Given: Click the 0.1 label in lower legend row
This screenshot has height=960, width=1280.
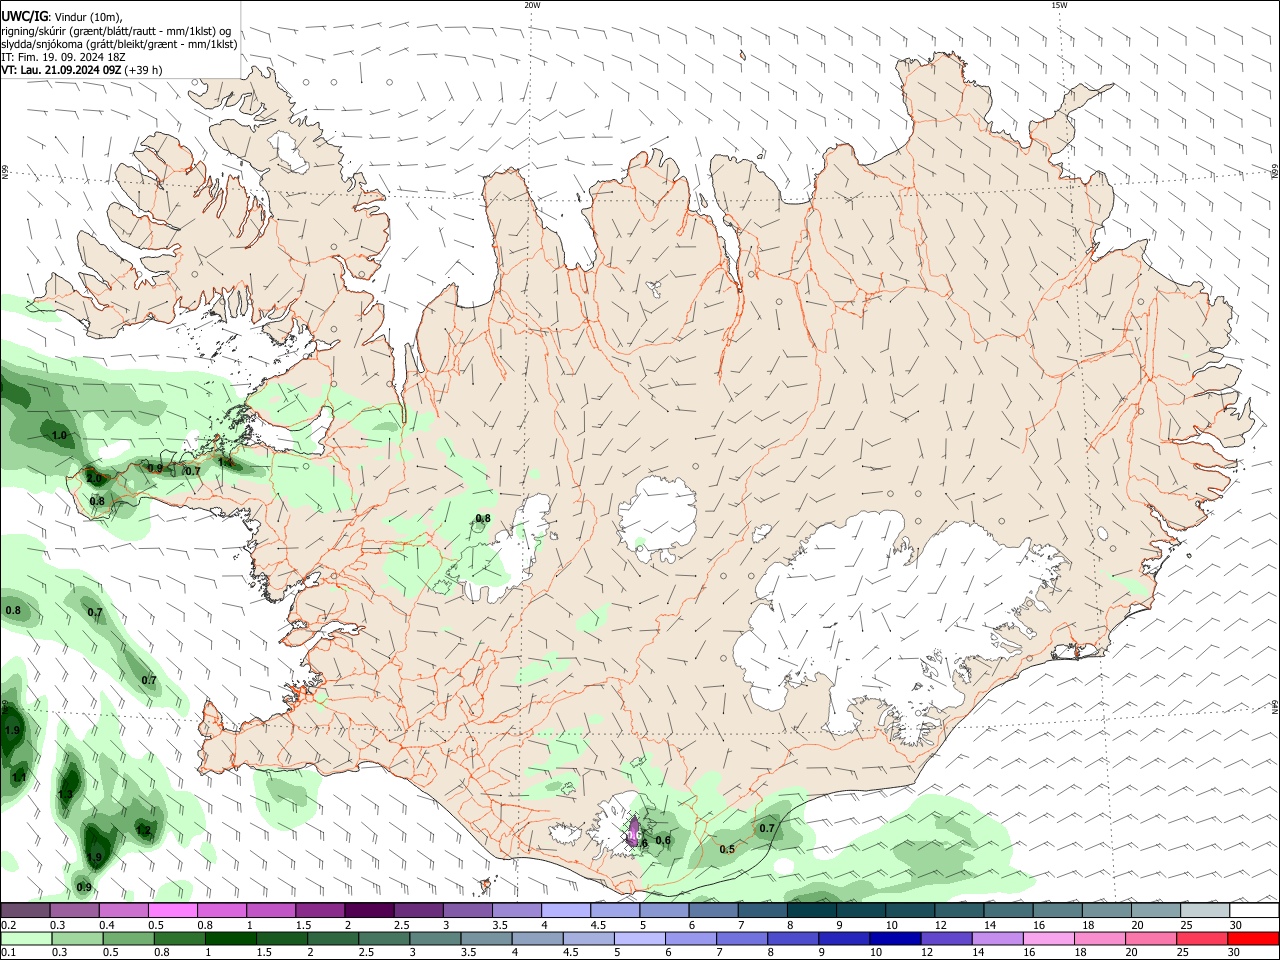Looking at the screenshot, I should tap(8, 953).
